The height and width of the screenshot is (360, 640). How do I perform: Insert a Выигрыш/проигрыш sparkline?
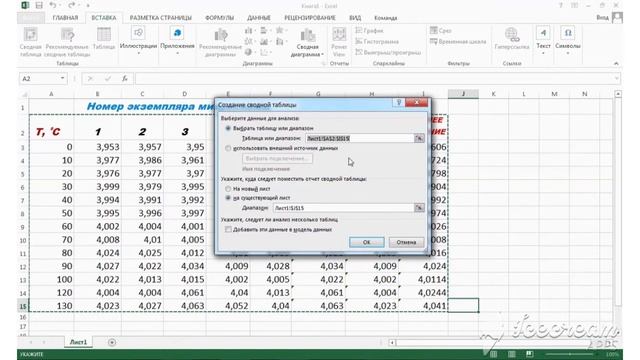388,52
